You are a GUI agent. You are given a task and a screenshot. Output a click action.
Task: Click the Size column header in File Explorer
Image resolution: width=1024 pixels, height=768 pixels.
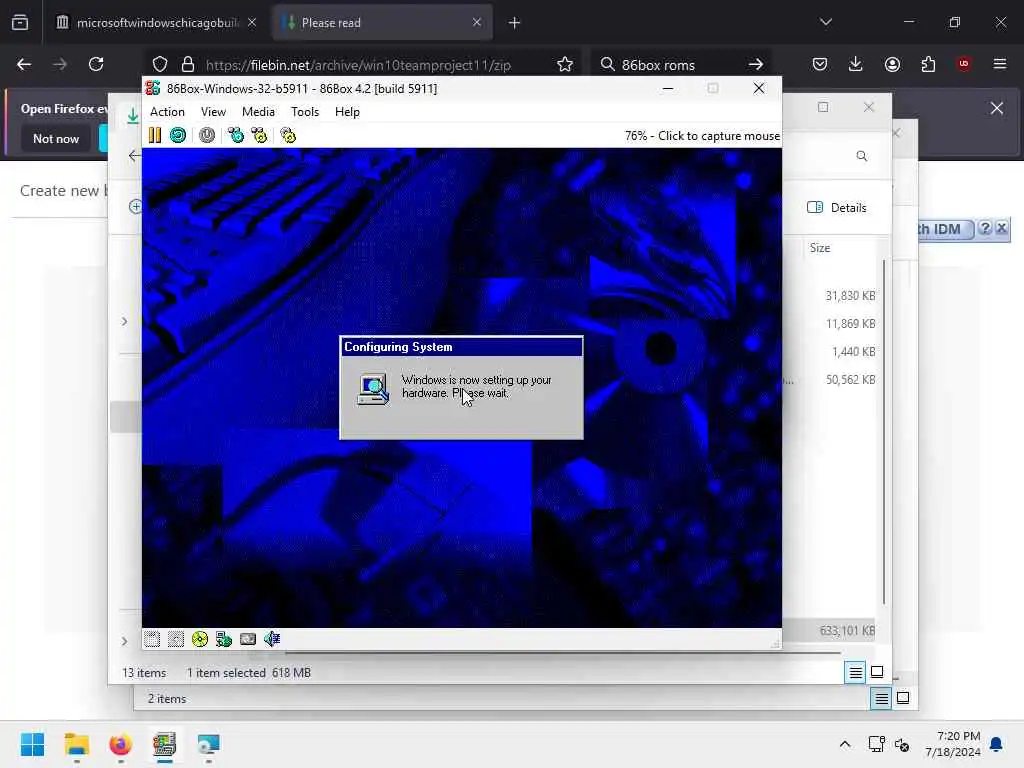(x=820, y=248)
